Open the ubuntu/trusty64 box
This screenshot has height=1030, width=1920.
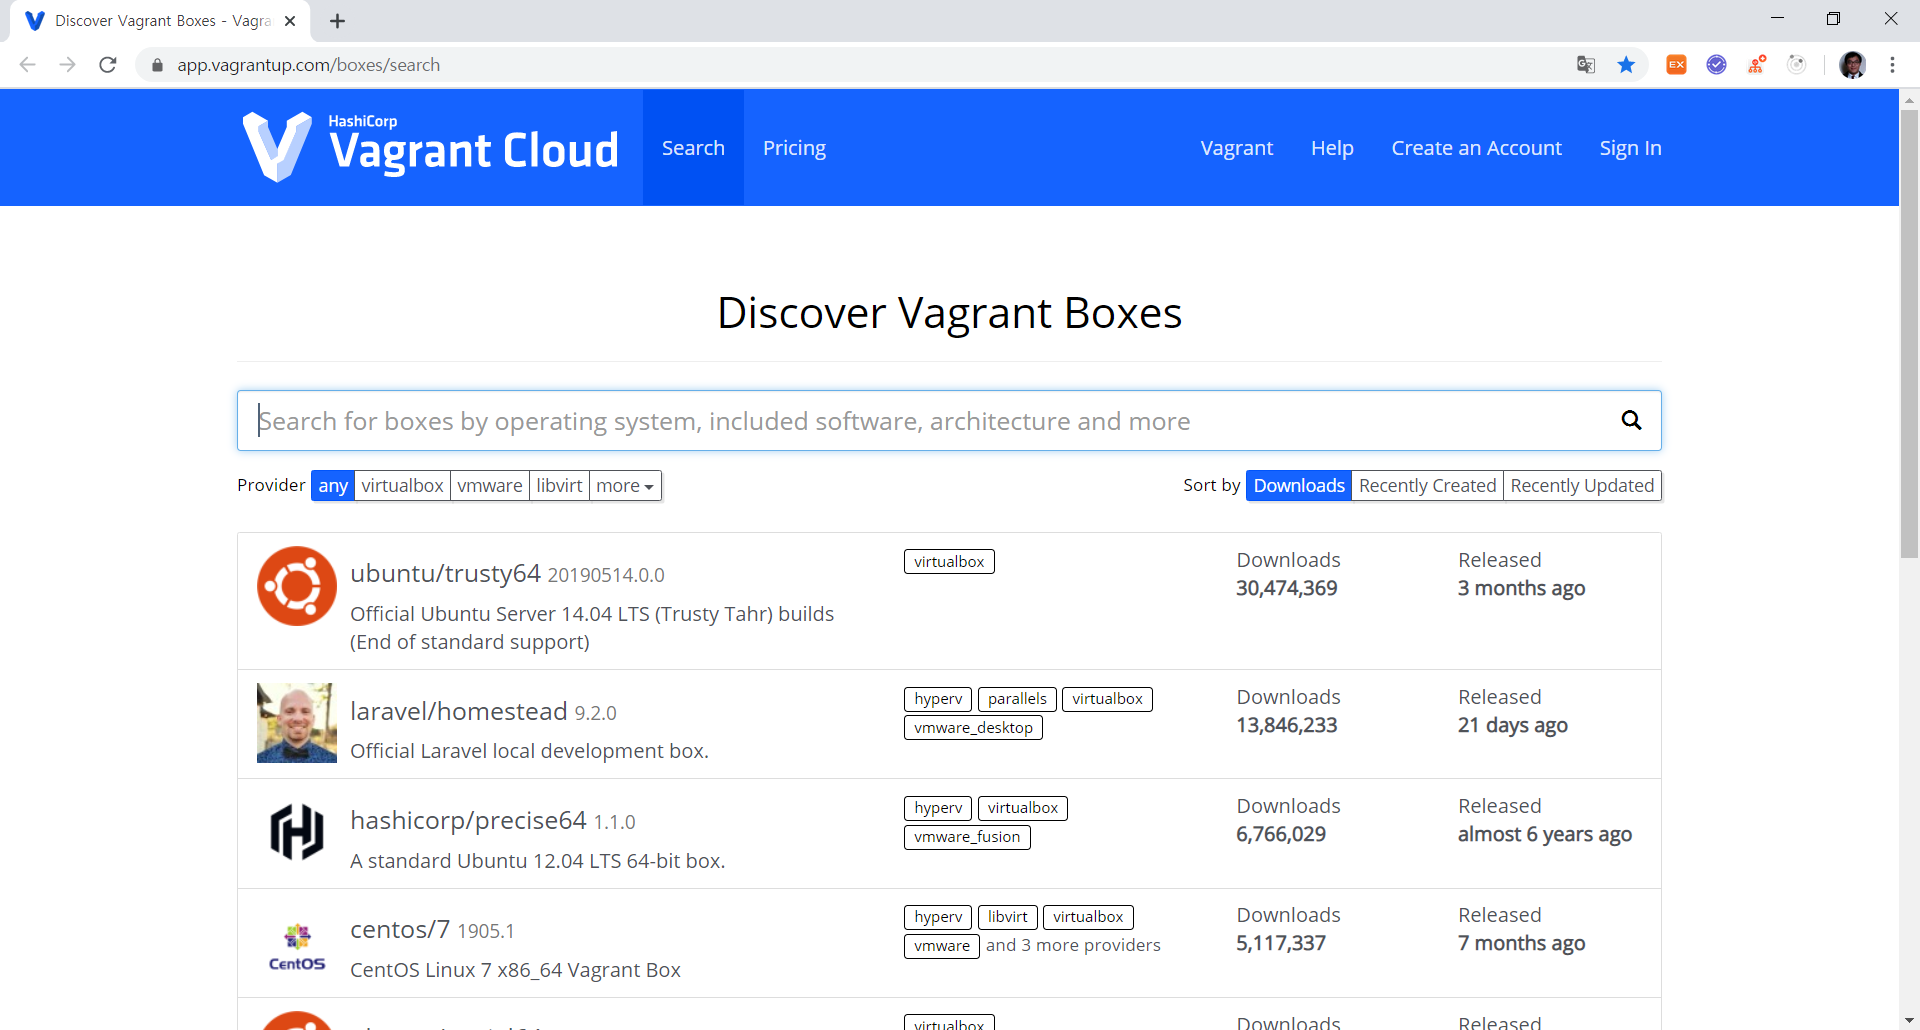(445, 573)
